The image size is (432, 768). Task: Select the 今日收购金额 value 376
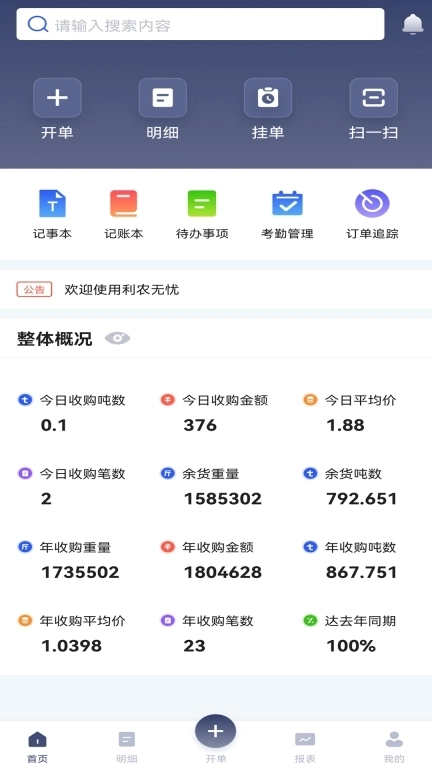tap(200, 425)
